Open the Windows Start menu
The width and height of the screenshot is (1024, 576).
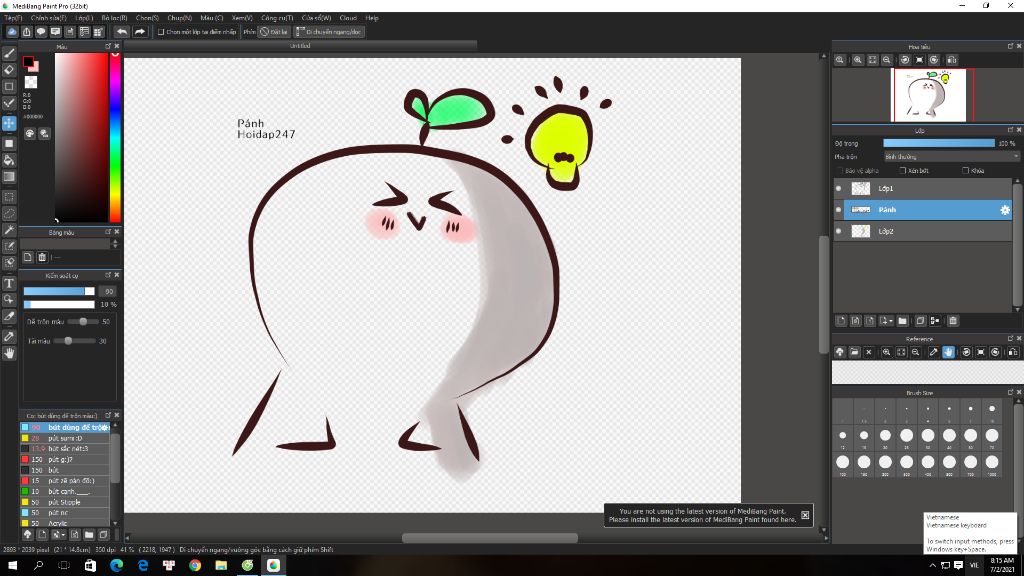point(12,566)
